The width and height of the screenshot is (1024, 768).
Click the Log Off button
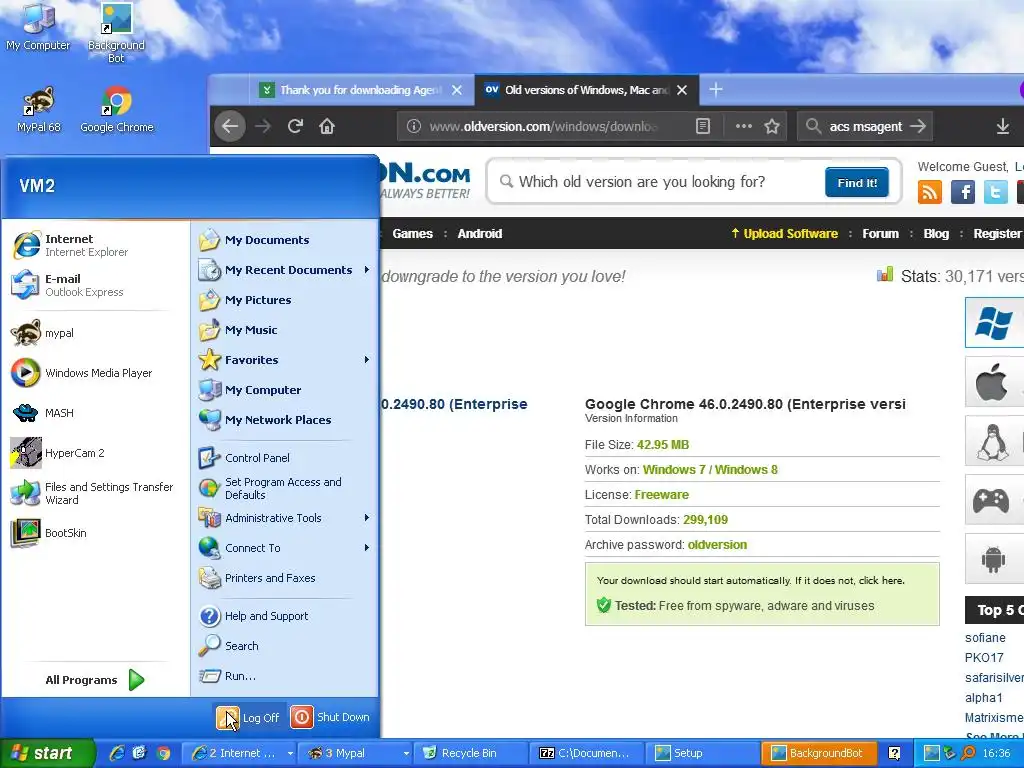pos(249,718)
